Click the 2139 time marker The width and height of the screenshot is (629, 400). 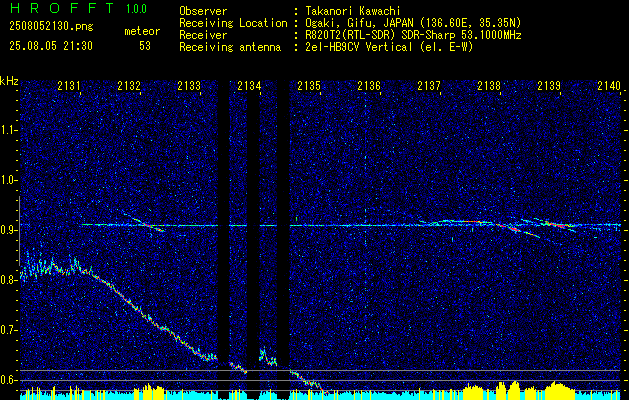point(549,85)
